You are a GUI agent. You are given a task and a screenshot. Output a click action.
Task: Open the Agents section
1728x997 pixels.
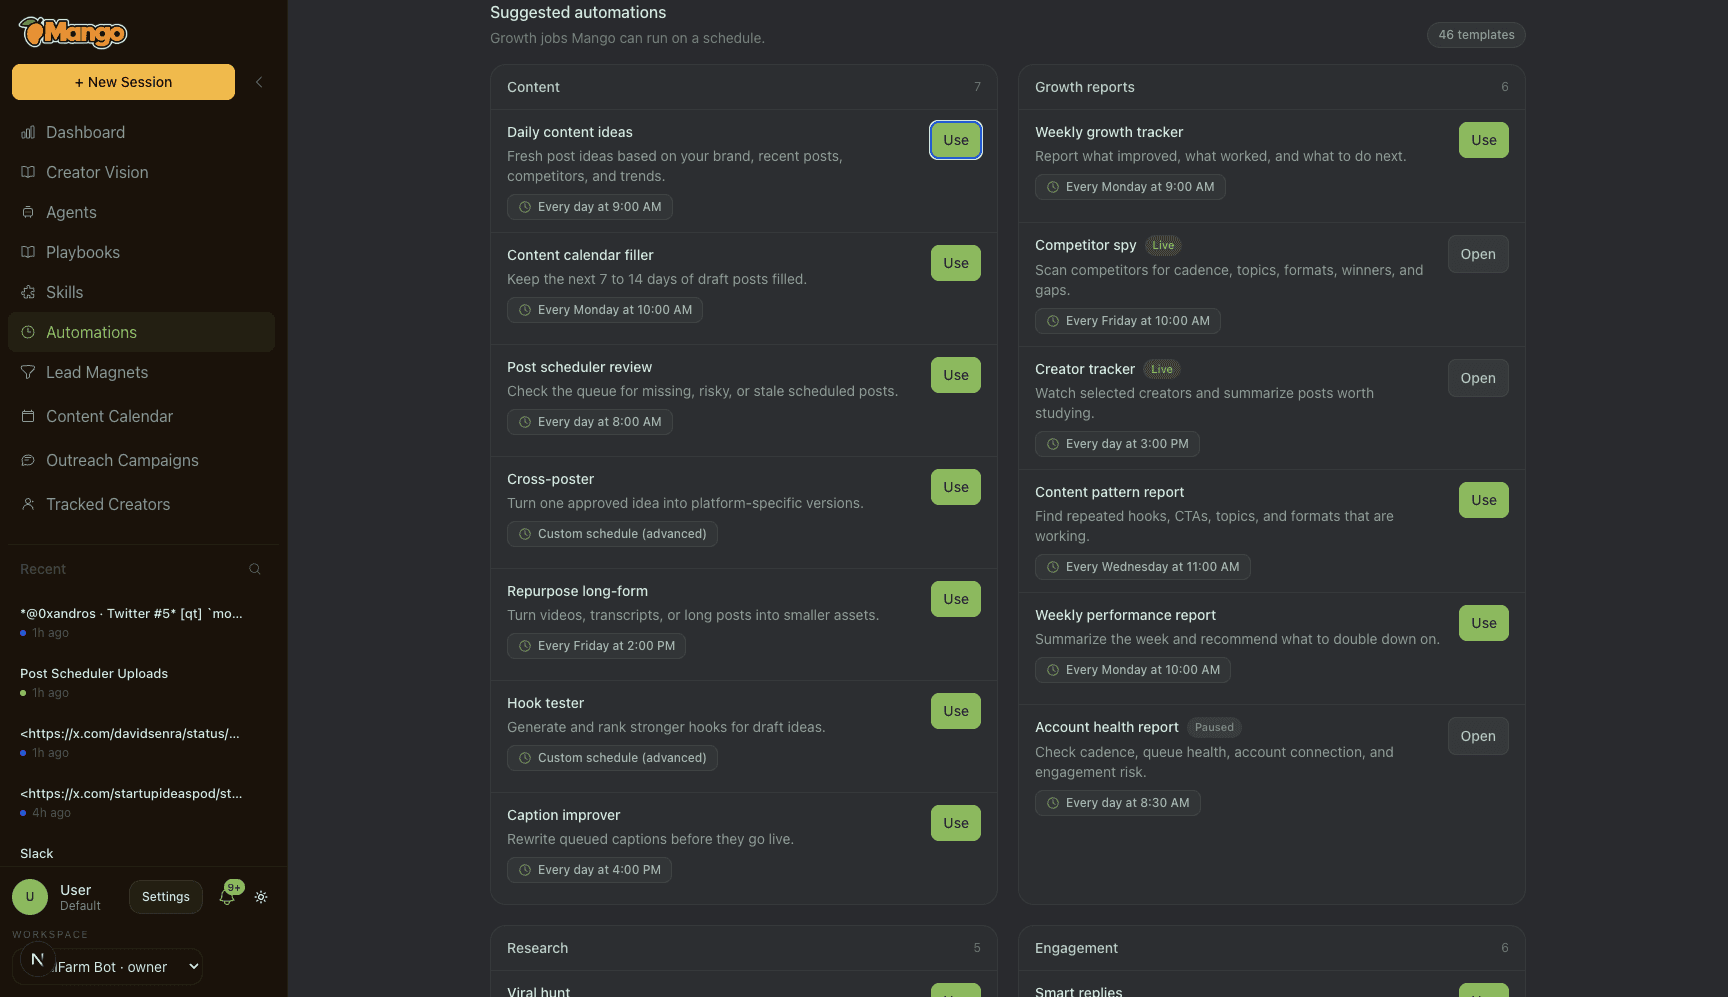(x=141, y=212)
